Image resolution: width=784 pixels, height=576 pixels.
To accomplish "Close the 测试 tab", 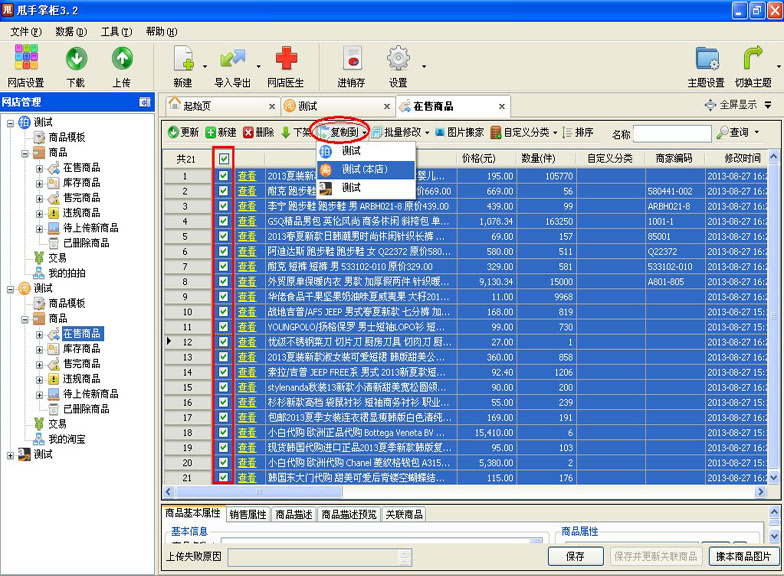I will pyautogui.click(x=386, y=106).
